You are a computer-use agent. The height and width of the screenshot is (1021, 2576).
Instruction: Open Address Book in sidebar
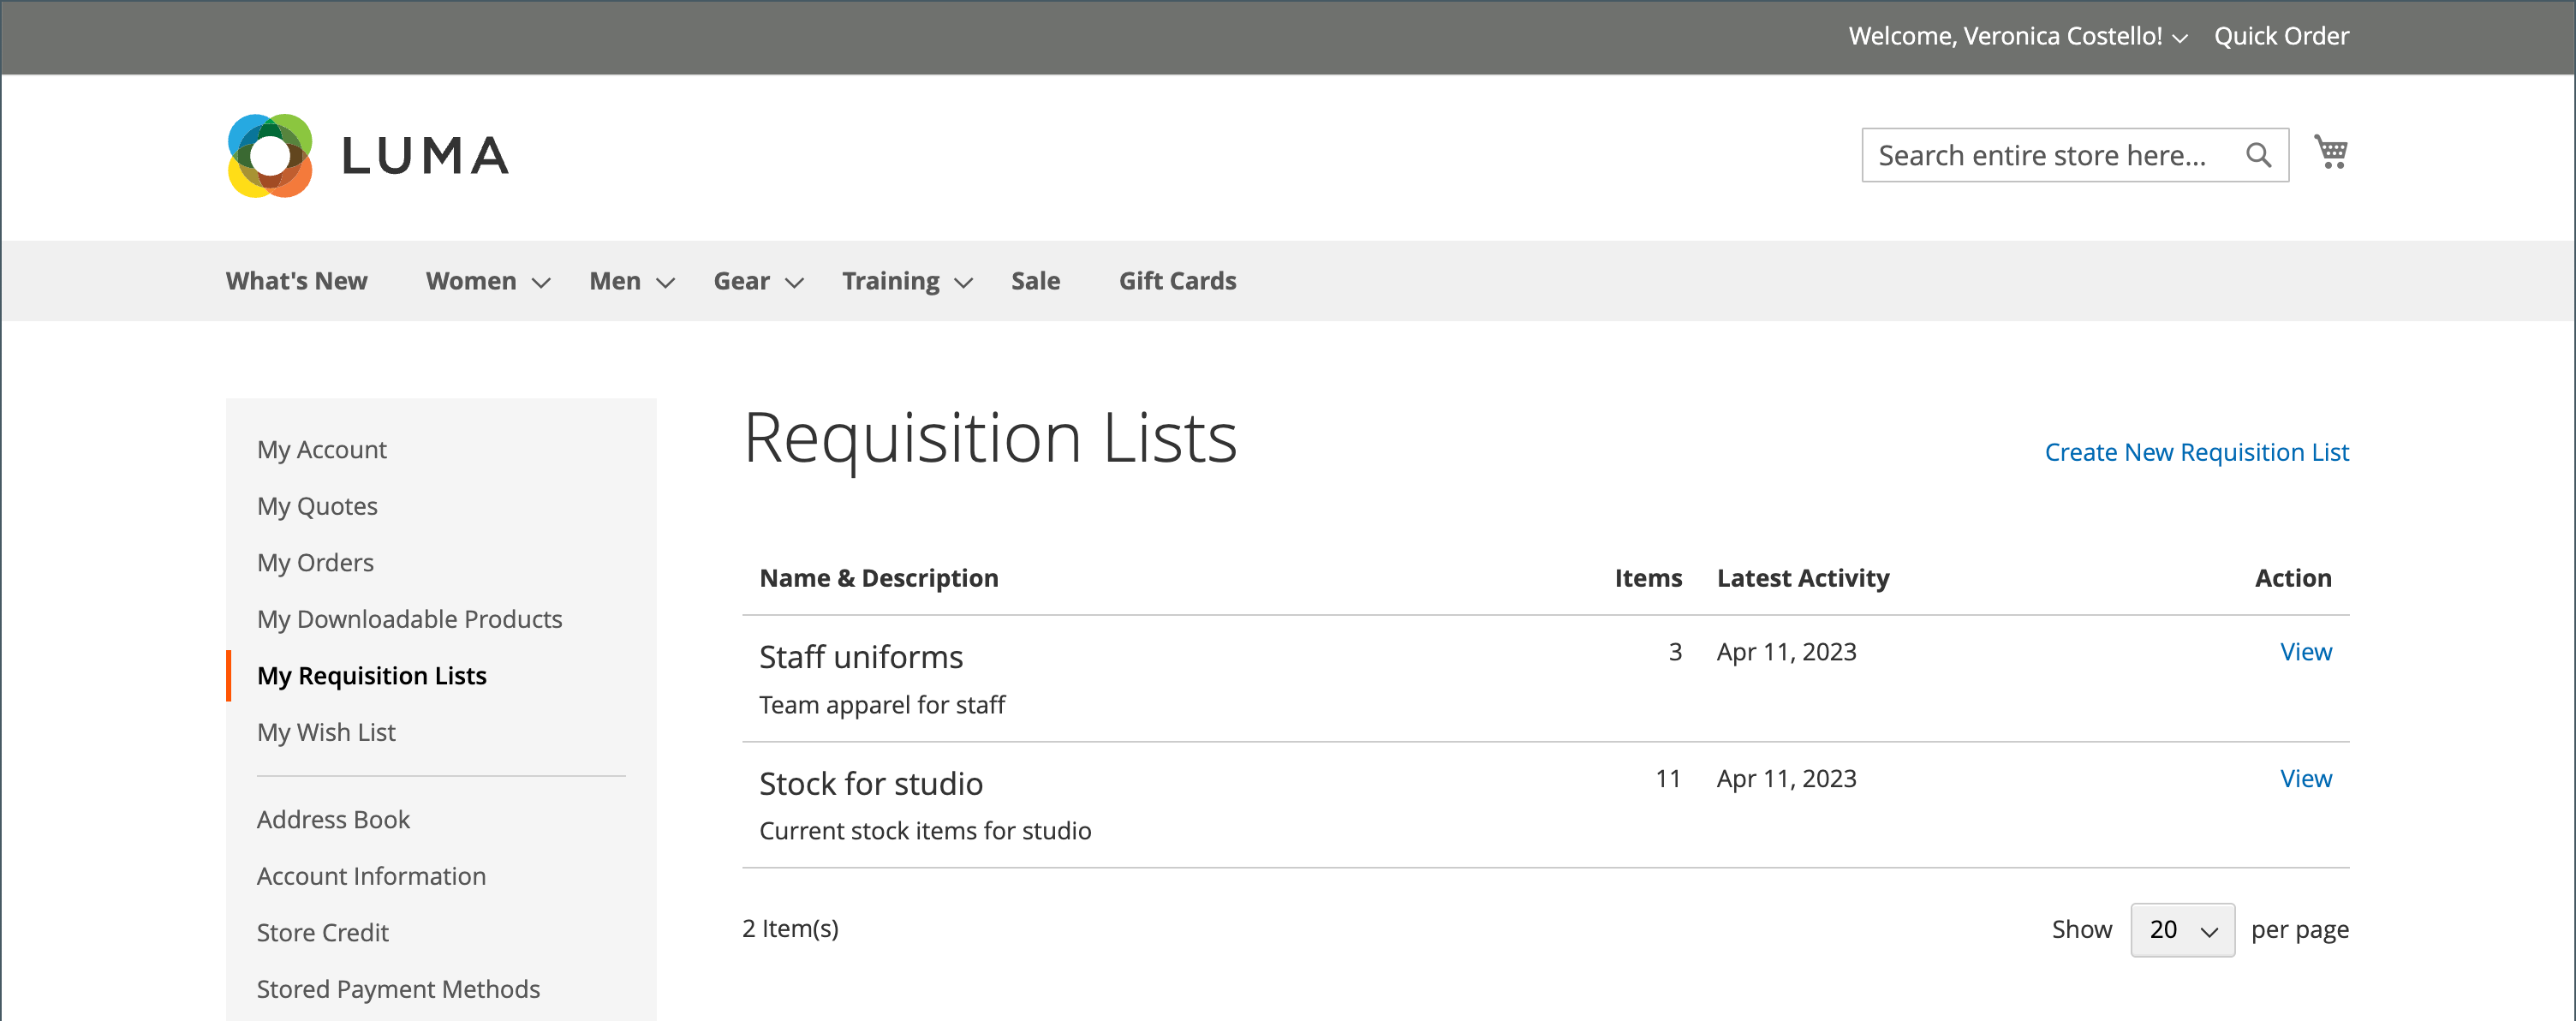click(333, 819)
